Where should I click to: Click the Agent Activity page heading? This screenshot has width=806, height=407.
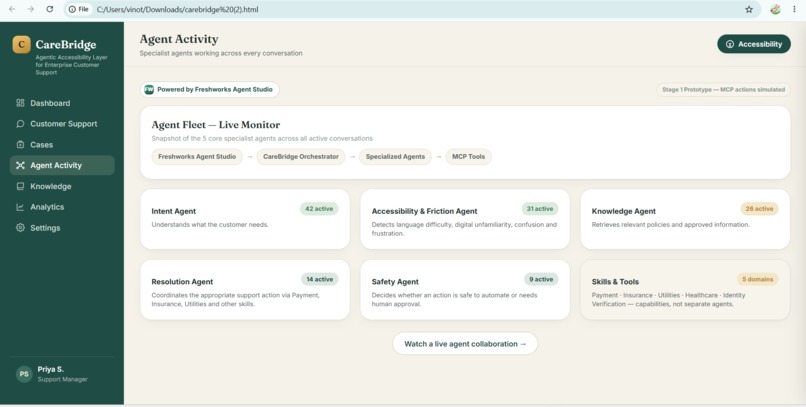tap(179, 39)
